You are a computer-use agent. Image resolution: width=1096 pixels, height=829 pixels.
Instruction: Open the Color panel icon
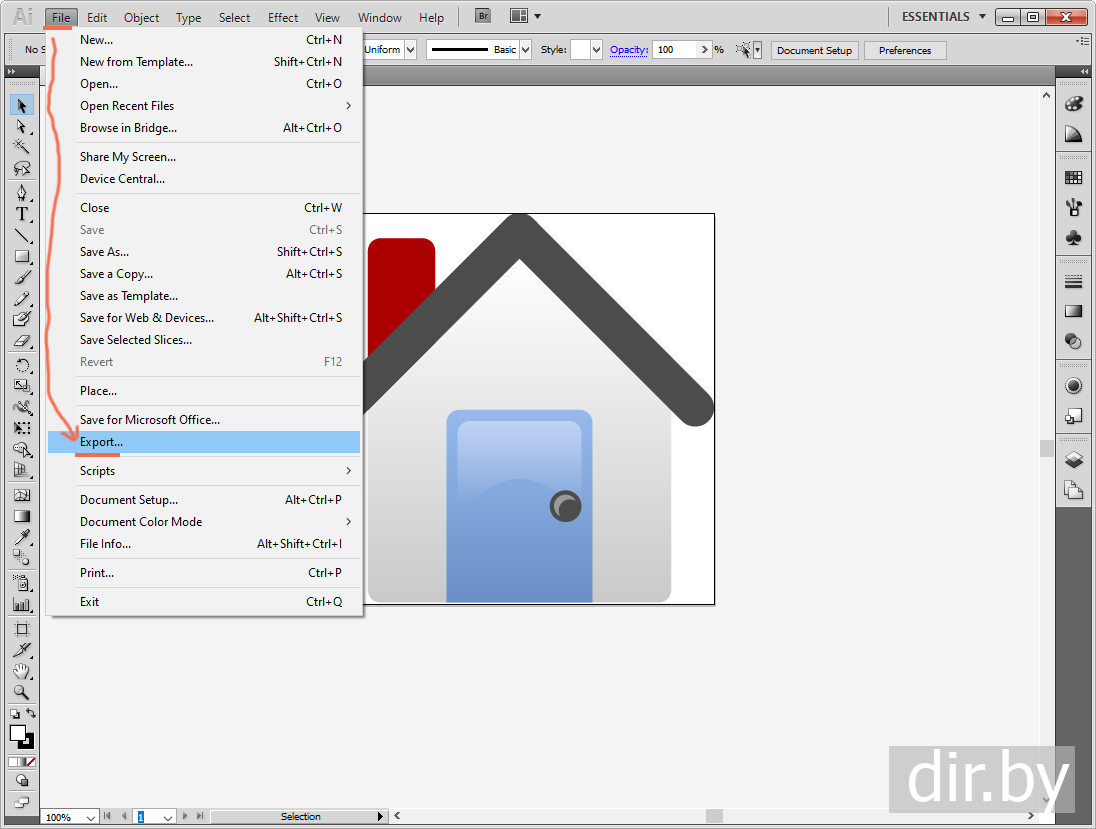1074,104
